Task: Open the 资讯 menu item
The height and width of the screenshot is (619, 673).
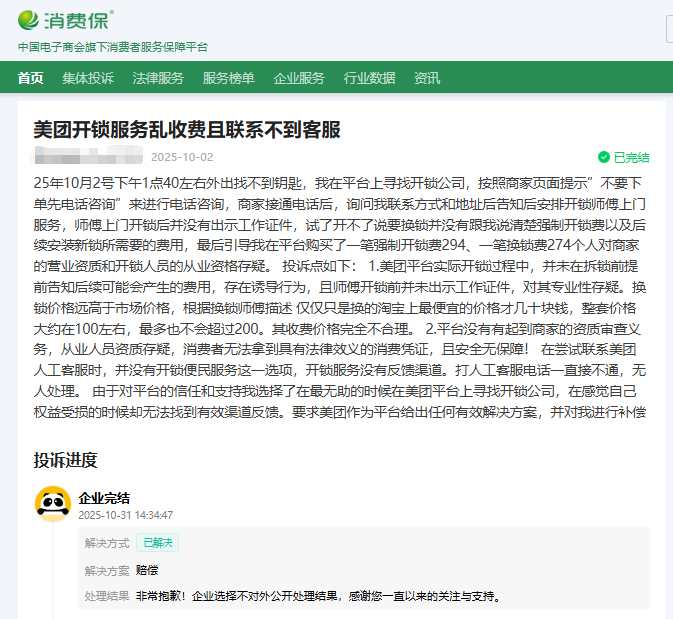Action: click(x=427, y=78)
